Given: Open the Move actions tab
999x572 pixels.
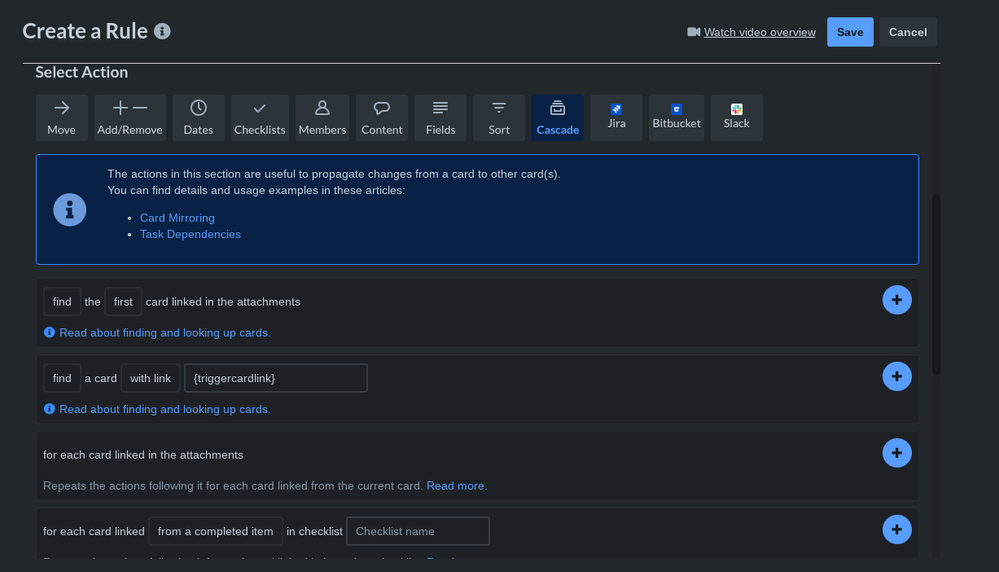Looking at the screenshot, I should point(61,118).
